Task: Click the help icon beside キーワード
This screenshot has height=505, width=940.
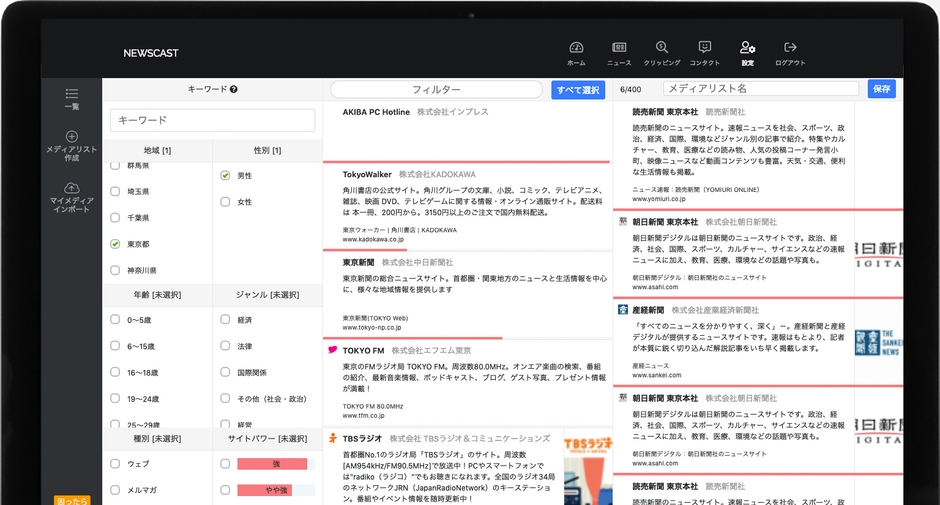Action: [233, 89]
